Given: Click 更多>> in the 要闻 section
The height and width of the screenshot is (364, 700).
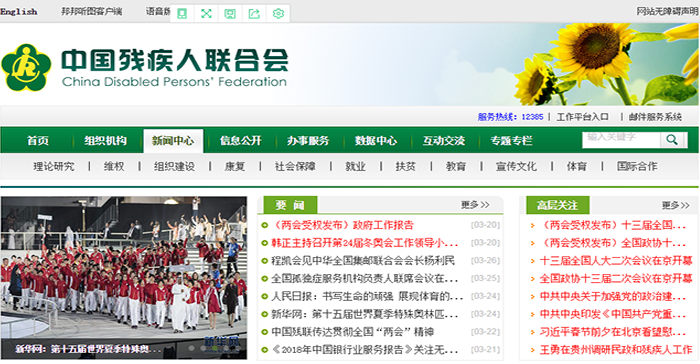Looking at the screenshot, I should click(475, 205).
